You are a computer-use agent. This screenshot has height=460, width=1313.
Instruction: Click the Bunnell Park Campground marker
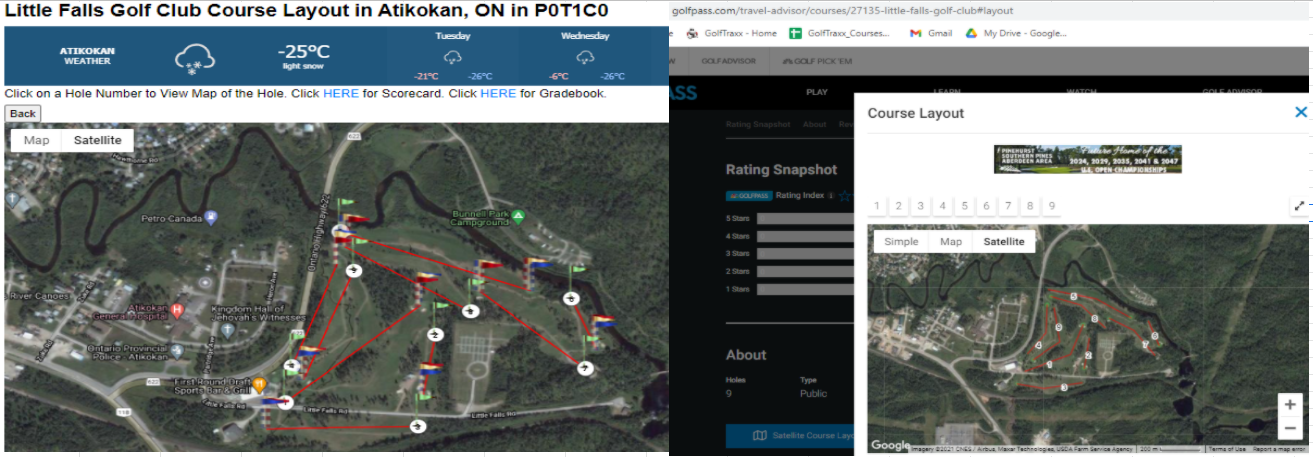coord(519,215)
